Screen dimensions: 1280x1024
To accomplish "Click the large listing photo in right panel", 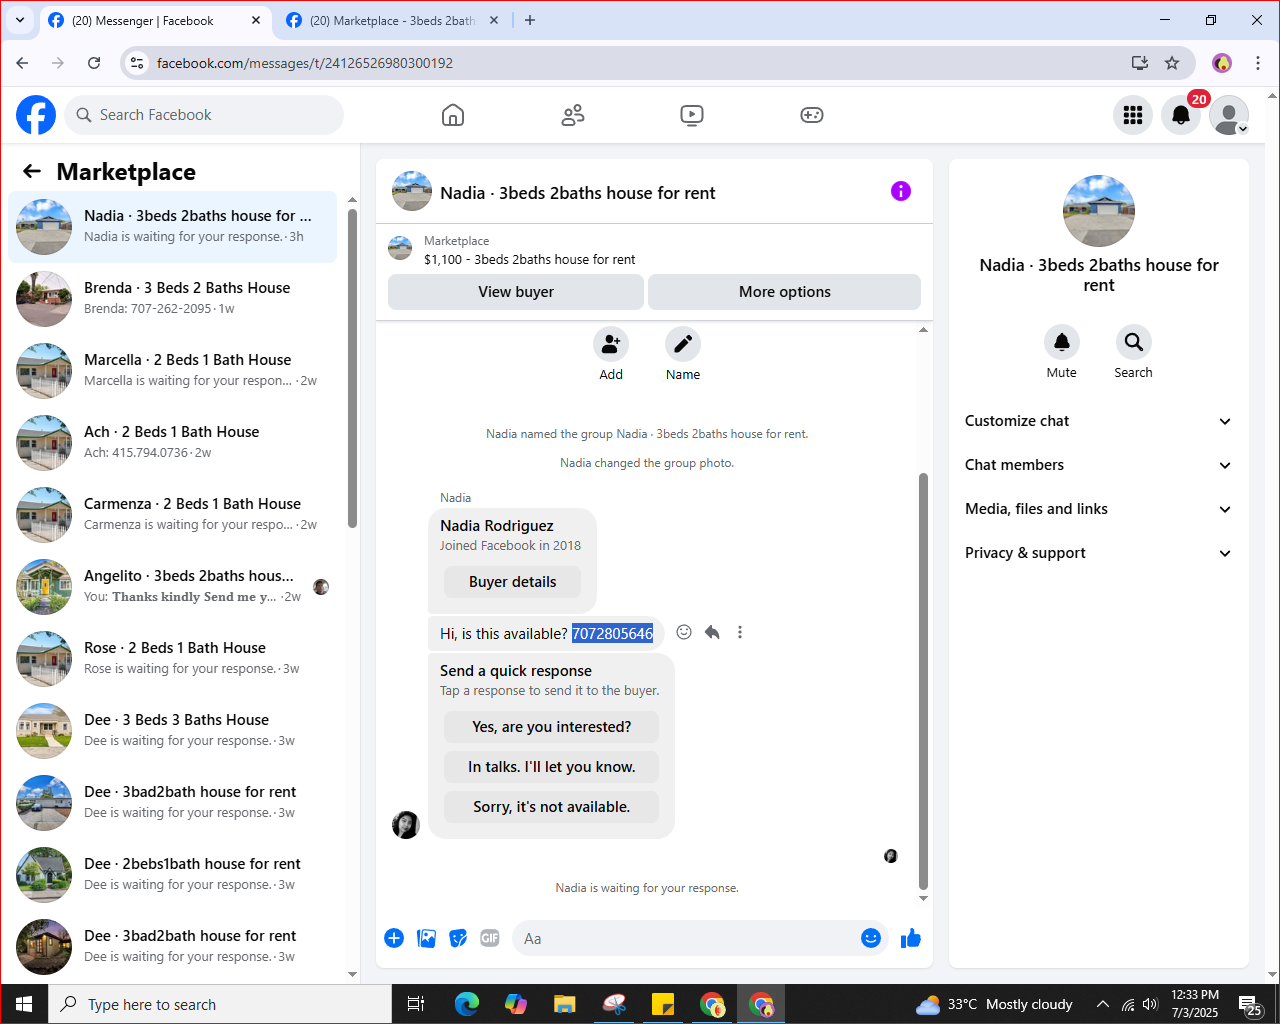I will click(1099, 211).
